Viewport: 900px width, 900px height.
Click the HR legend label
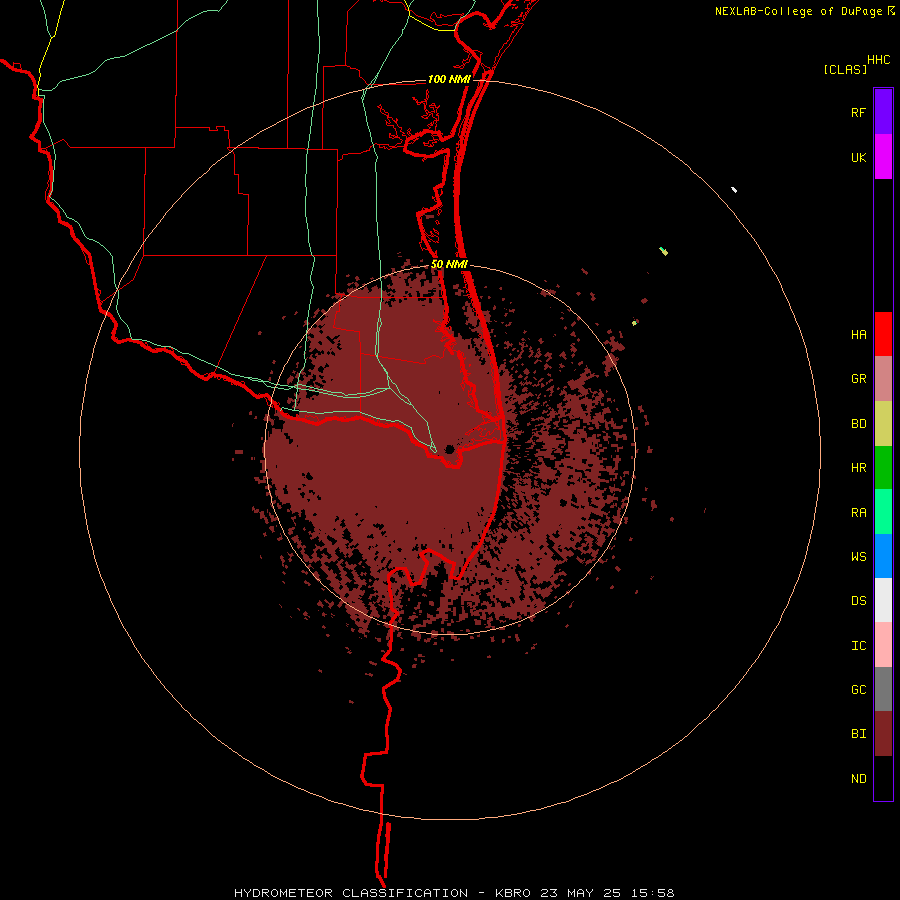tap(858, 468)
